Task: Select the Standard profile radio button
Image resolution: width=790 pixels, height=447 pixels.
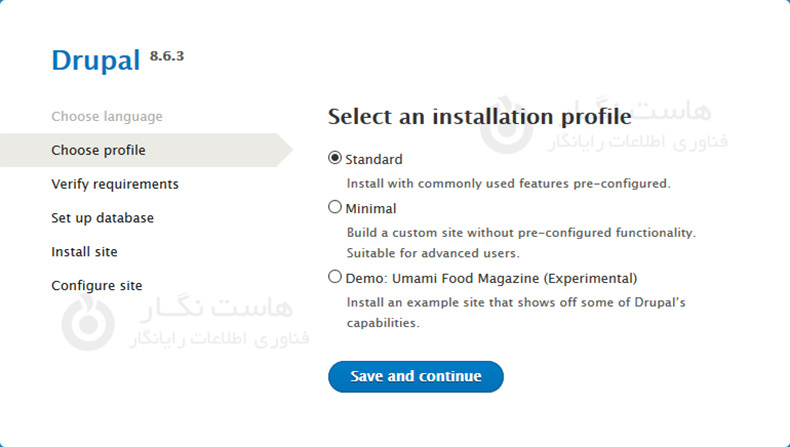Action: pyautogui.click(x=335, y=159)
